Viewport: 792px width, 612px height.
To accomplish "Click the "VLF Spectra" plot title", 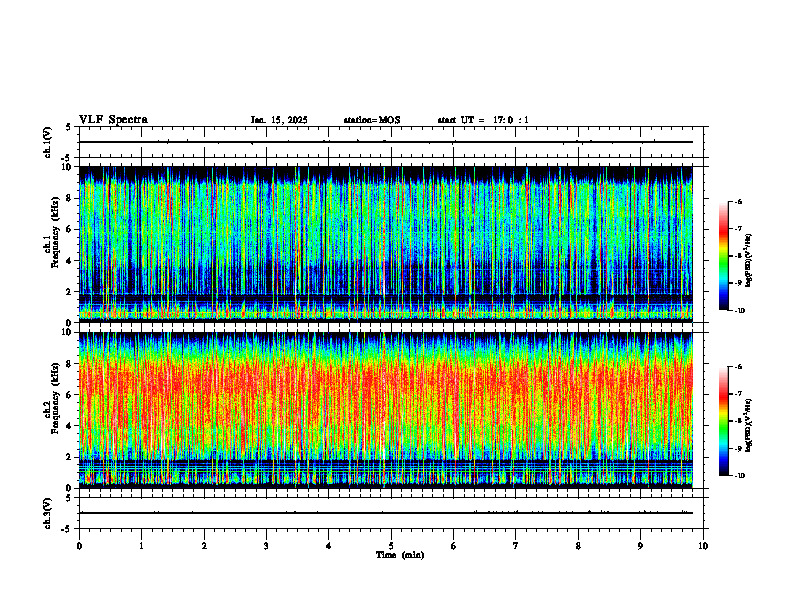I will (113, 120).
